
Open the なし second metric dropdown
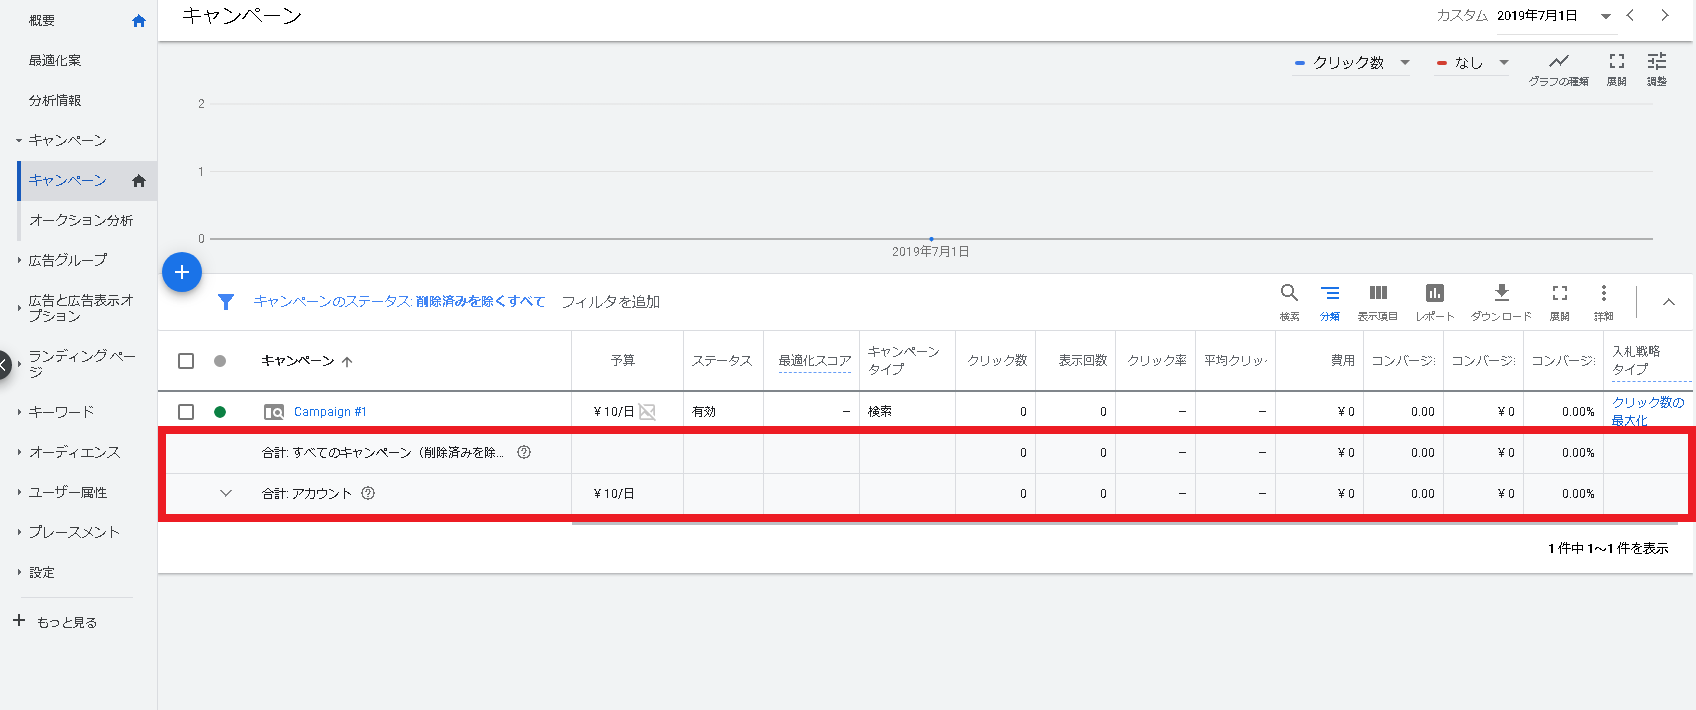pos(1472,63)
